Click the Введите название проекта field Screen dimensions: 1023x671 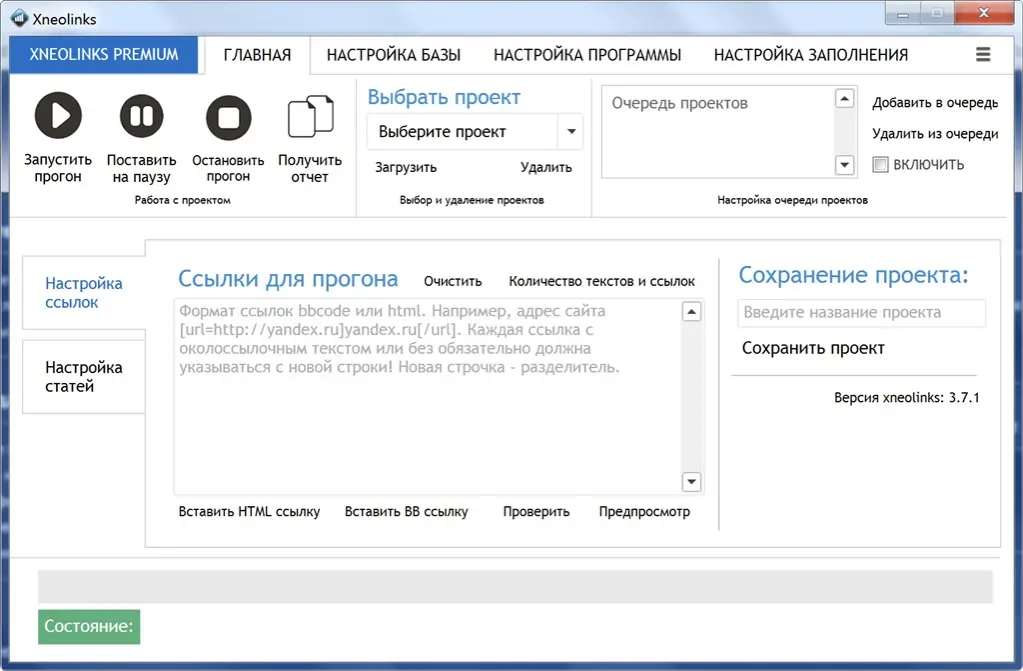tap(860, 313)
